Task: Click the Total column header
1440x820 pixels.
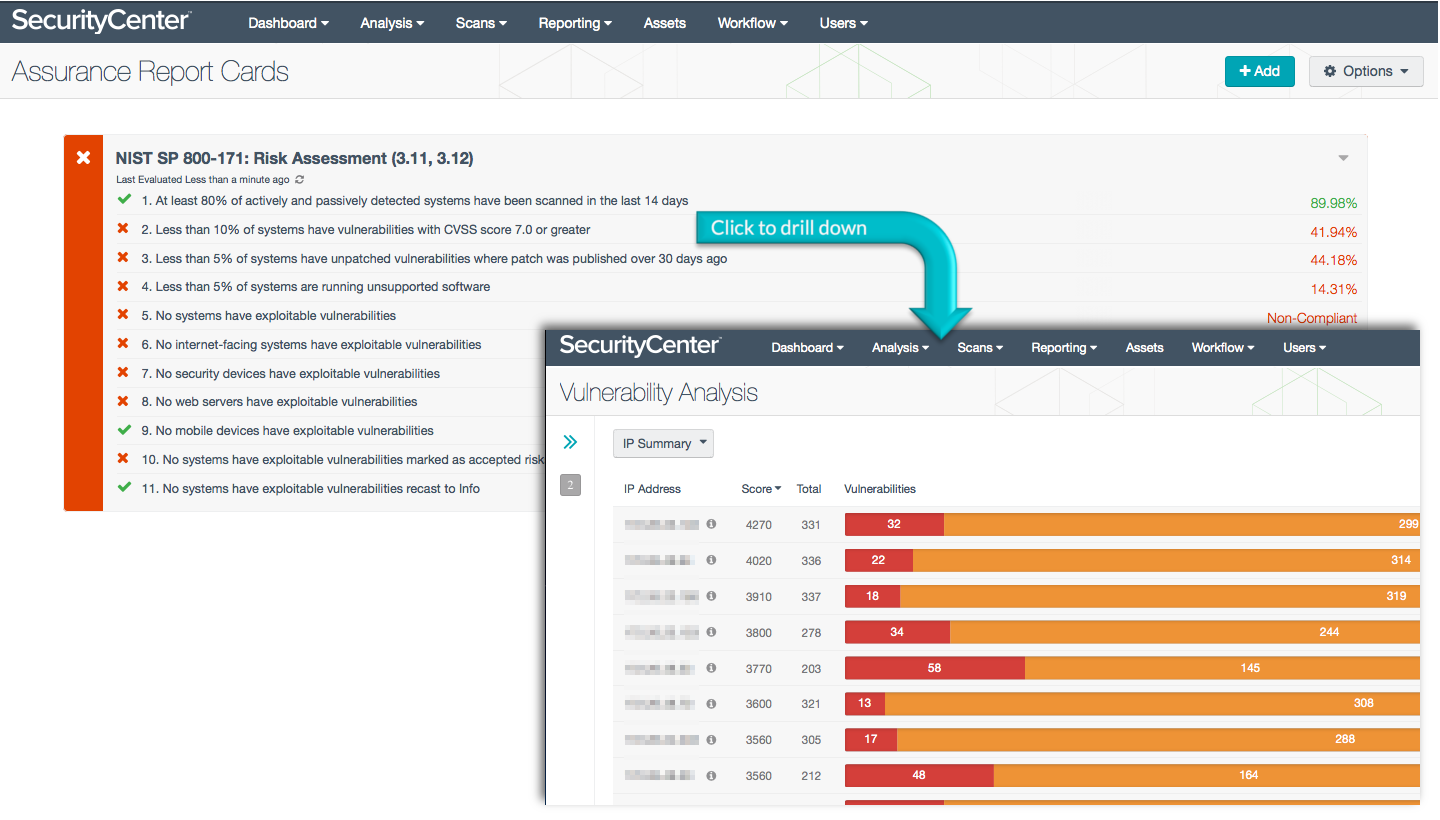Action: pos(809,489)
